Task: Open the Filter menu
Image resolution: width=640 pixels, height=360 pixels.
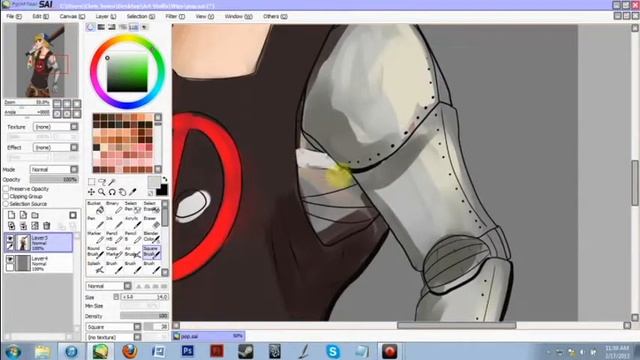Action: point(175,16)
